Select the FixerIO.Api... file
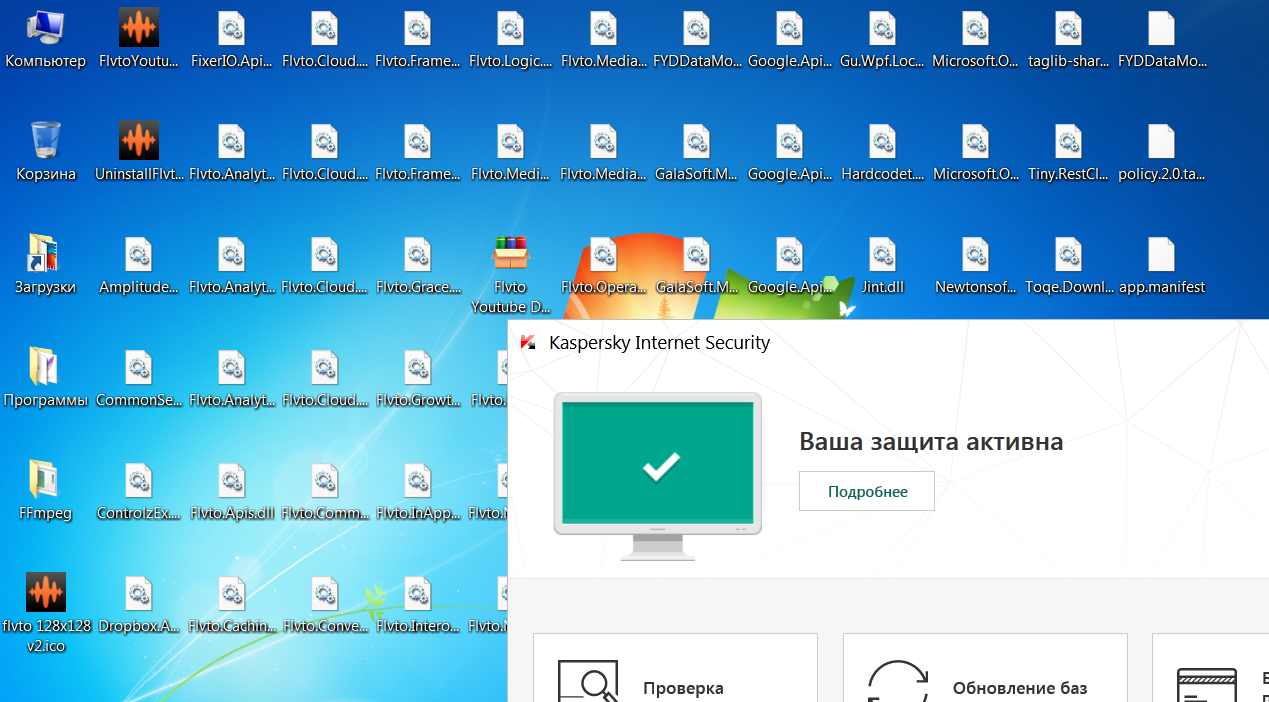1269x702 pixels. coord(232,40)
